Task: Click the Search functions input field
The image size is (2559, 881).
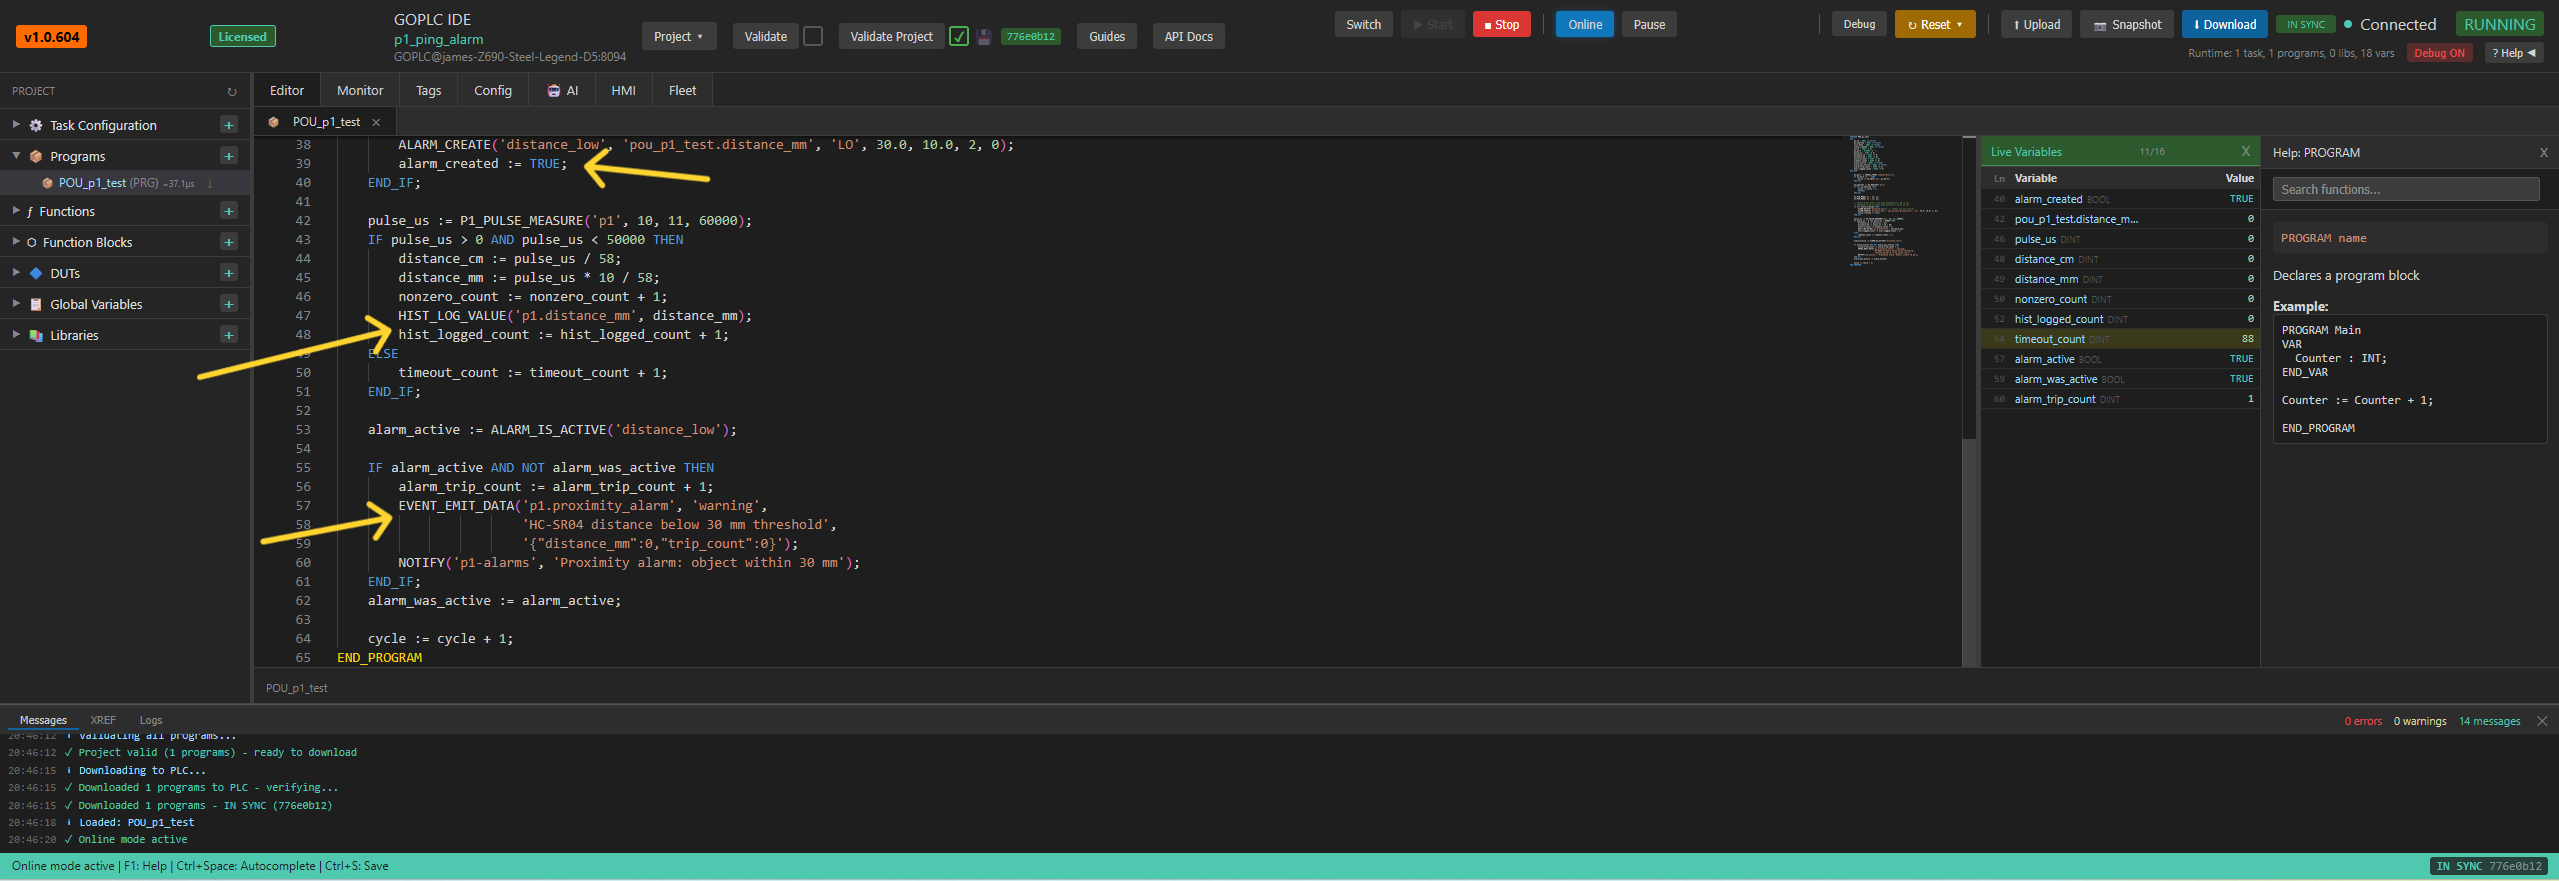Action: click(2405, 190)
